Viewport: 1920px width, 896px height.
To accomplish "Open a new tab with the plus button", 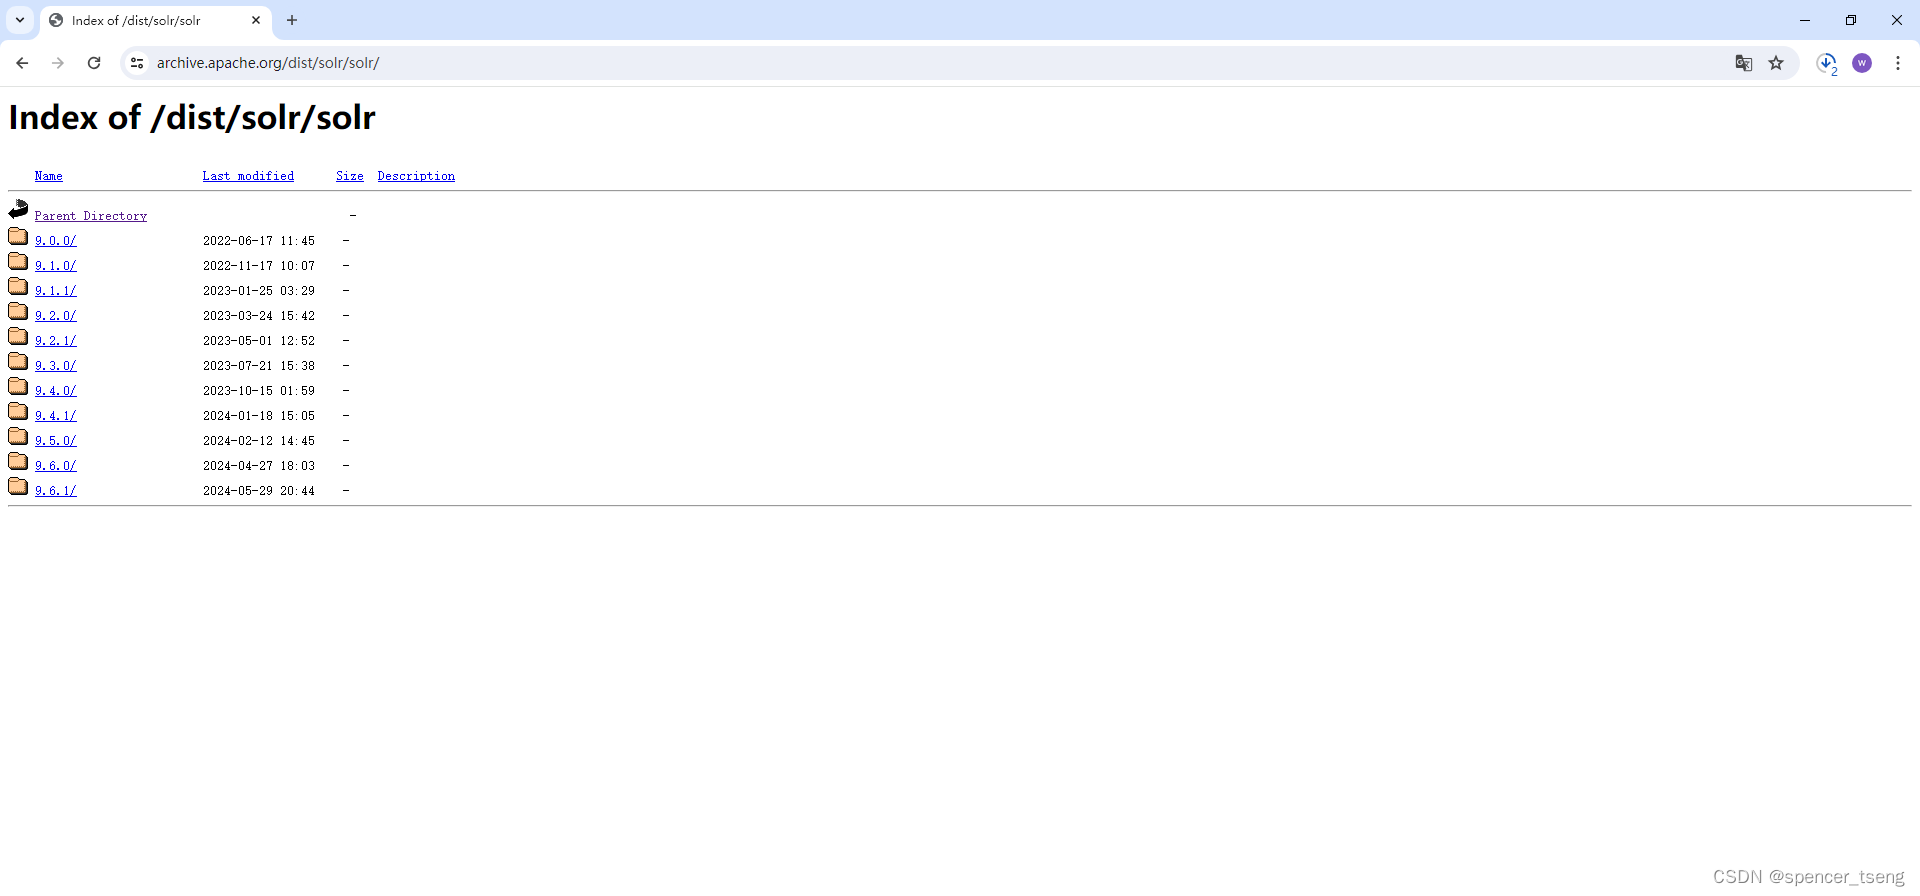I will tap(292, 20).
